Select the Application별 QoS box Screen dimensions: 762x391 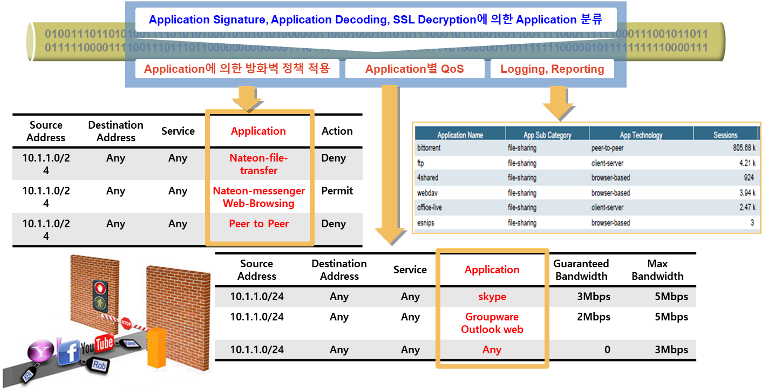tap(415, 69)
